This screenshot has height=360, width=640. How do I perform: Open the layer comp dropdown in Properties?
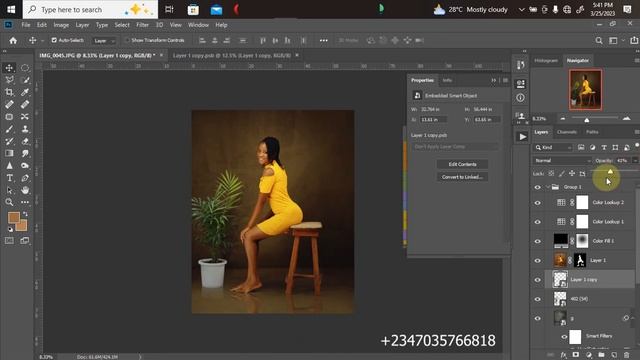click(455, 147)
